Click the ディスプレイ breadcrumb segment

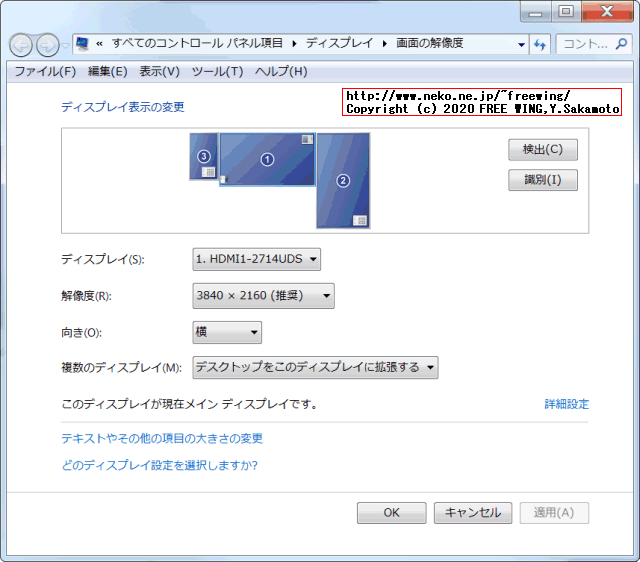coord(339,43)
